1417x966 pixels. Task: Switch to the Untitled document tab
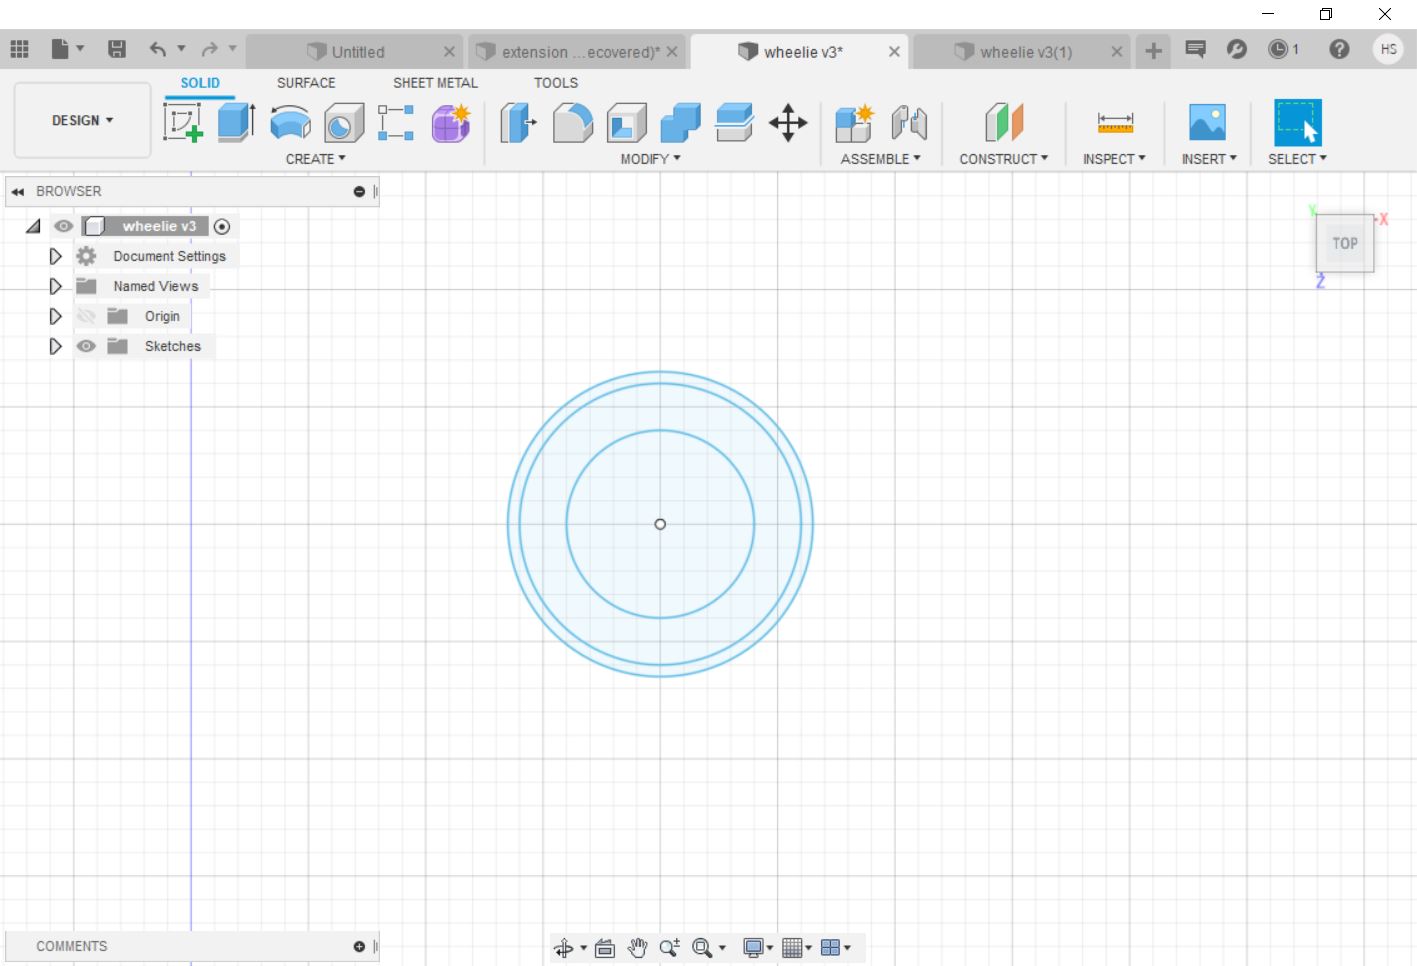point(353,52)
